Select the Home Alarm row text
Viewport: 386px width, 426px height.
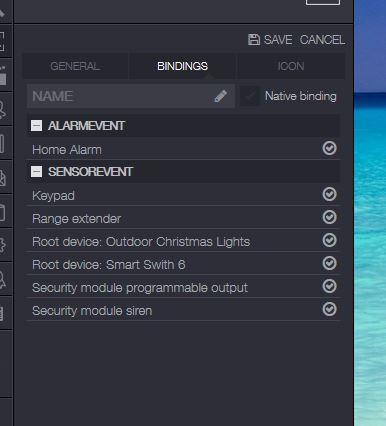(x=67, y=150)
